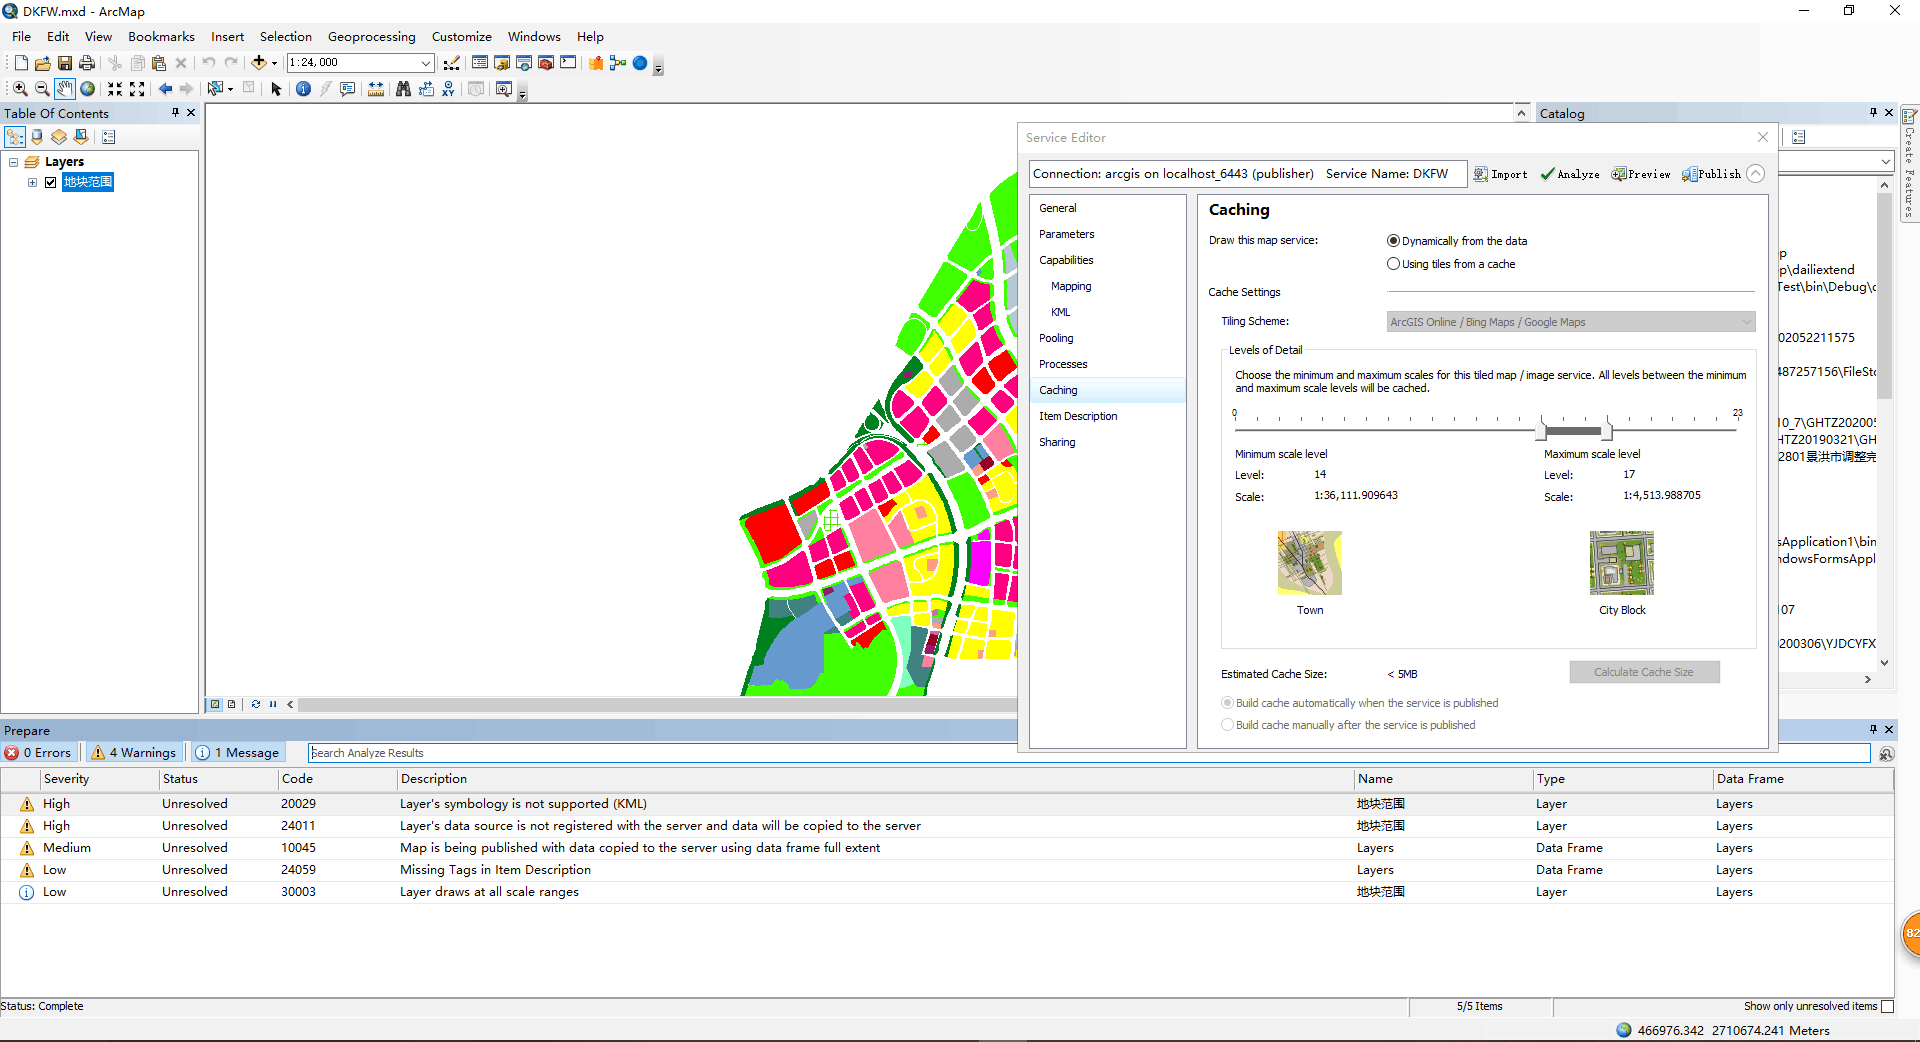This screenshot has height=1042, width=1920.
Task: Select the Pan tool
Action: point(64,88)
